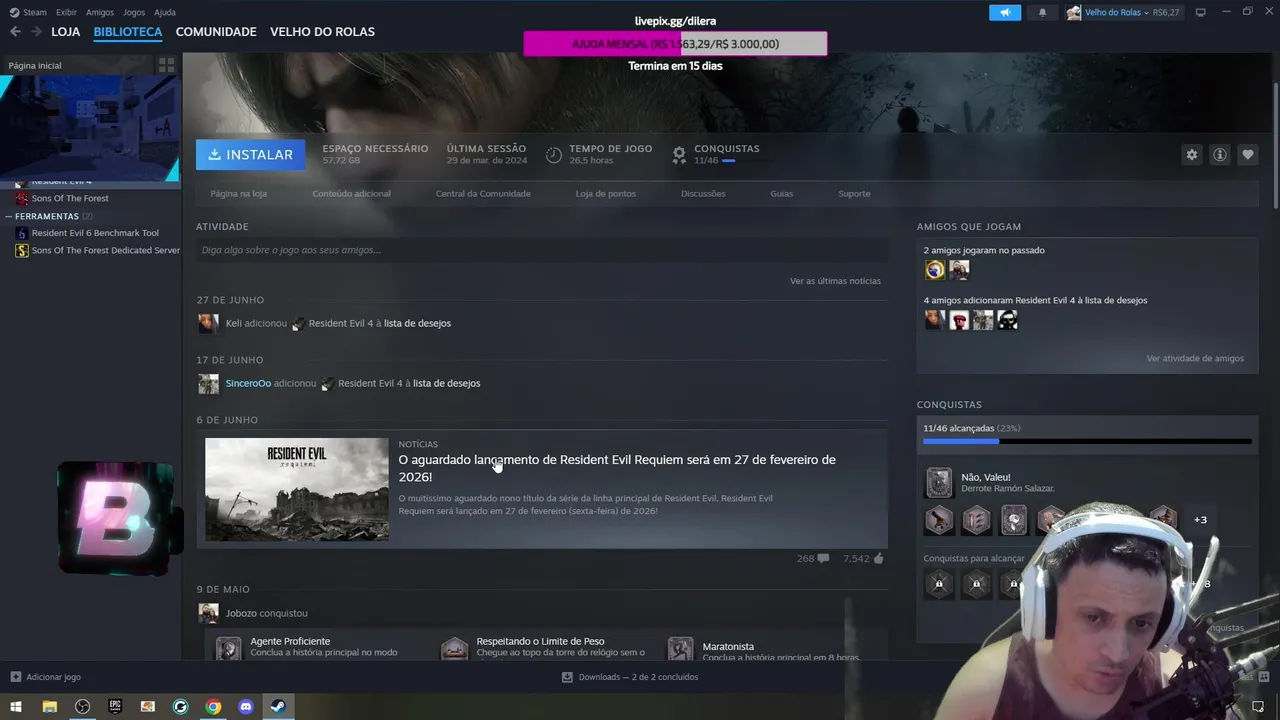This screenshot has height=720, width=1280.
Task: Select Sons Of The Forest Dedicated Server
Action: (105, 250)
